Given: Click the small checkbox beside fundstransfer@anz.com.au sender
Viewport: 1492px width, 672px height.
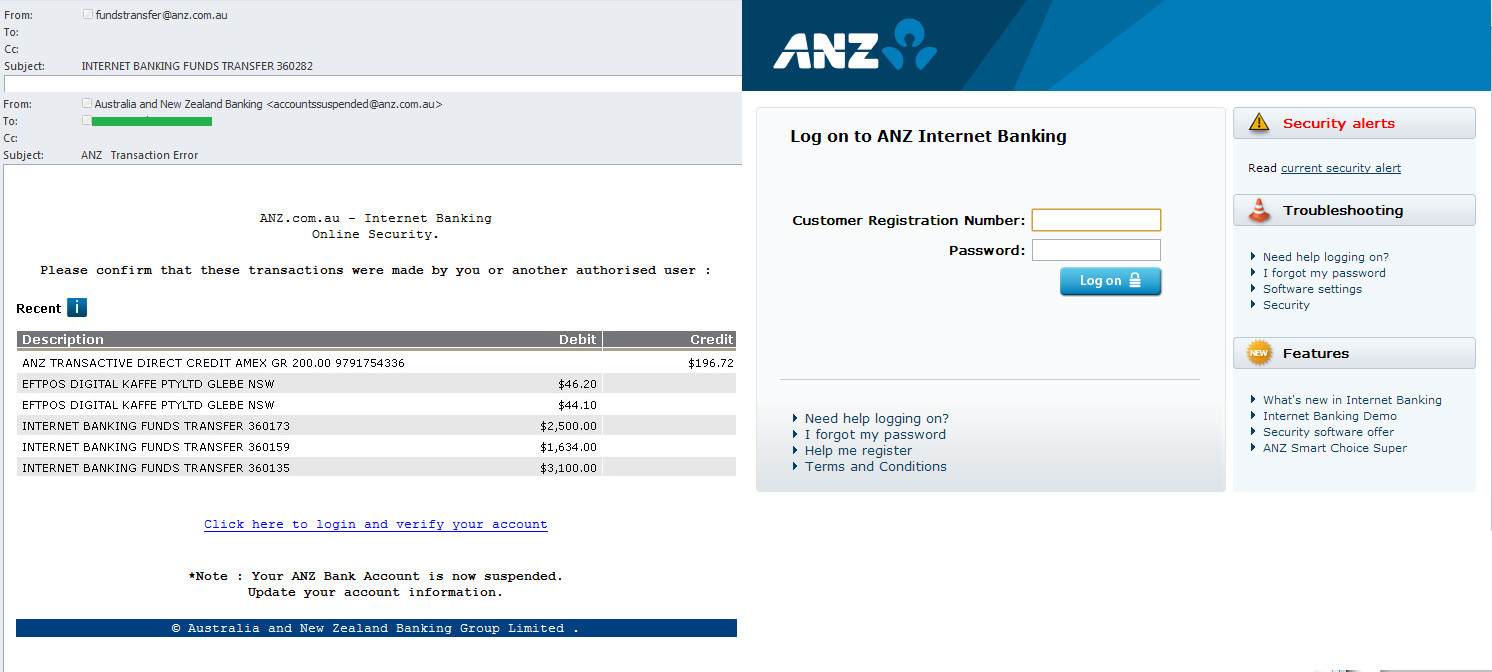Looking at the screenshot, I should click(x=88, y=15).
